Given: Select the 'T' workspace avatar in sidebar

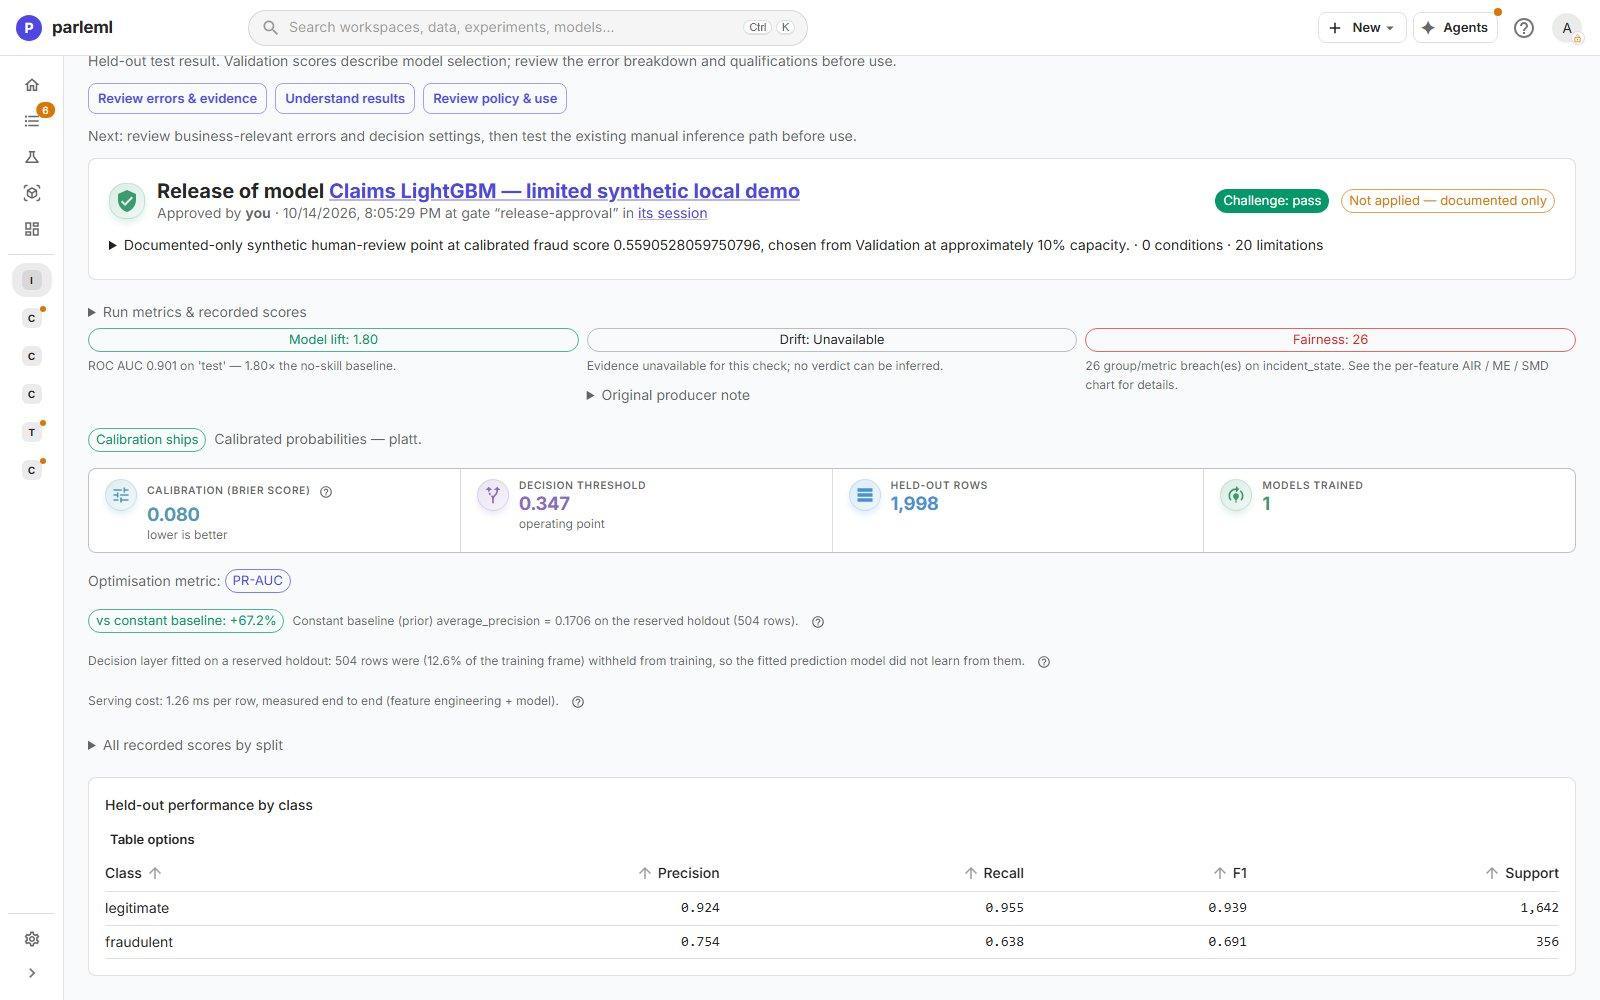Looking at the screenshot, I should [x=32, y=432].
